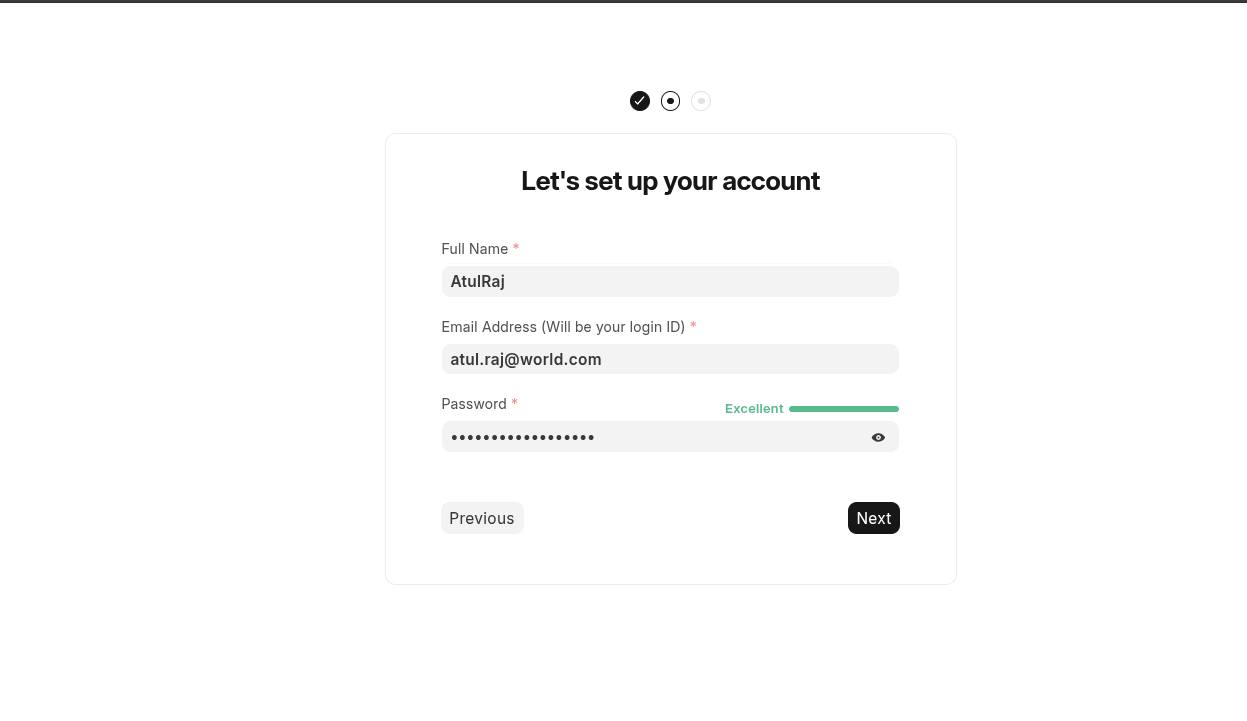Click the red asterisk next to Password

[514, 403]
